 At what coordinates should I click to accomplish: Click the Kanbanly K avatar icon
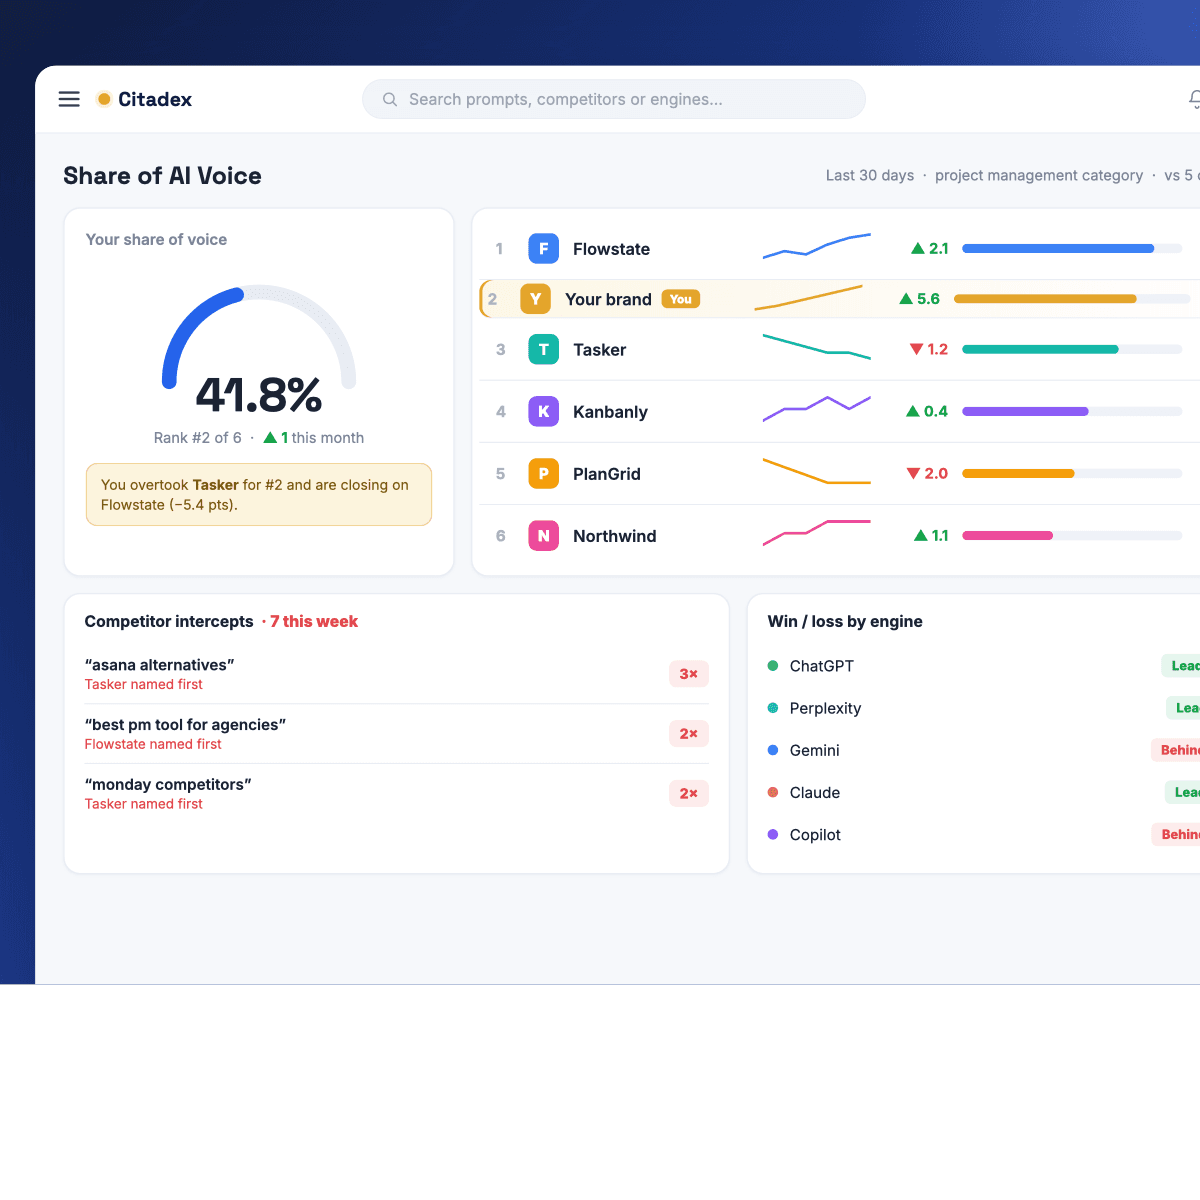543,411
